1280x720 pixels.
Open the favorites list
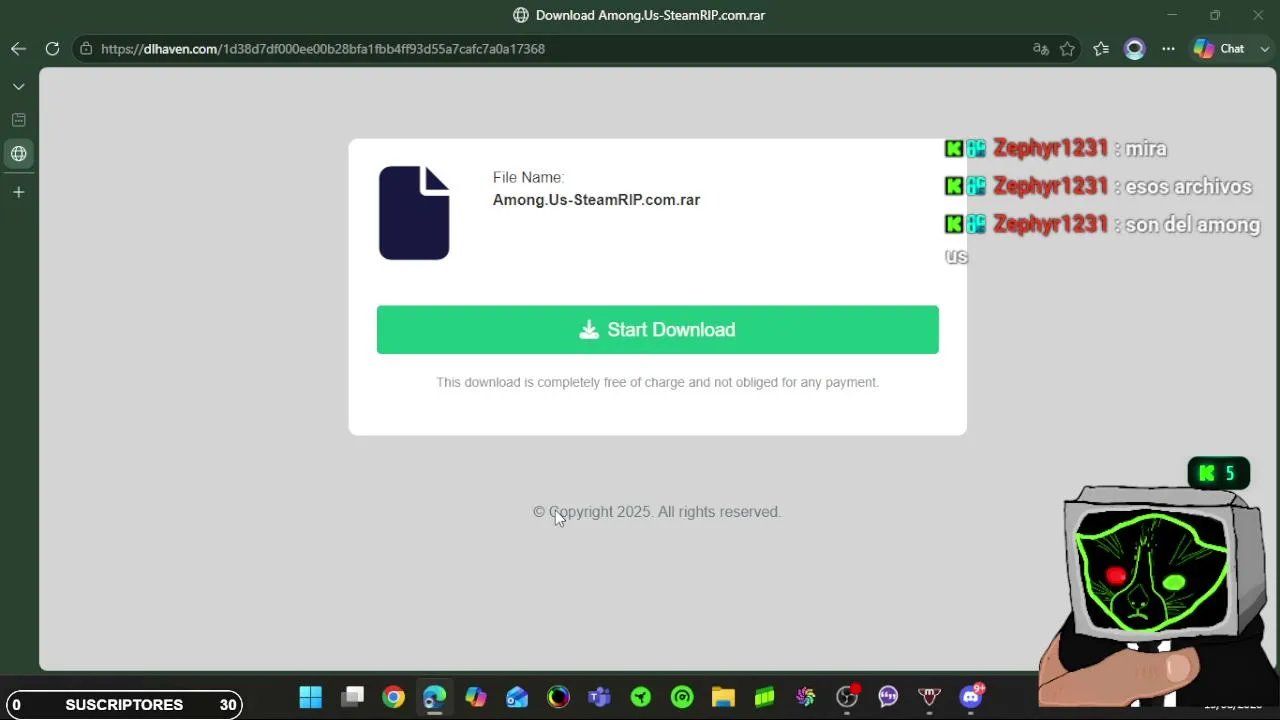(x=1101, y=49)
